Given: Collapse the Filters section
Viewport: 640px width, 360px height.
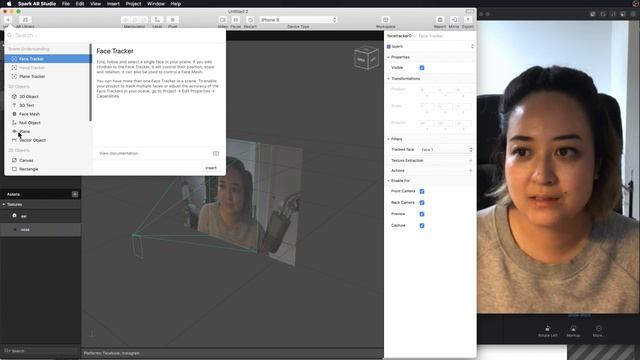Looking at the screenshot, I should click(388, 139).
